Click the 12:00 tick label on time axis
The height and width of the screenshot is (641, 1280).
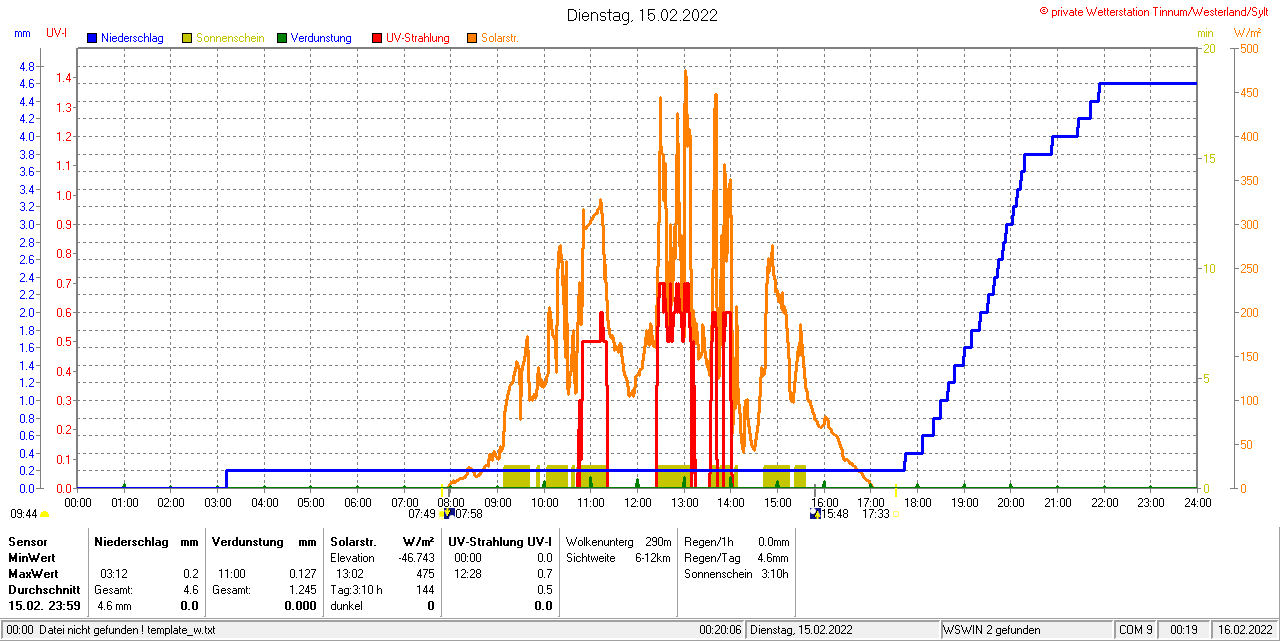point(638,502)
